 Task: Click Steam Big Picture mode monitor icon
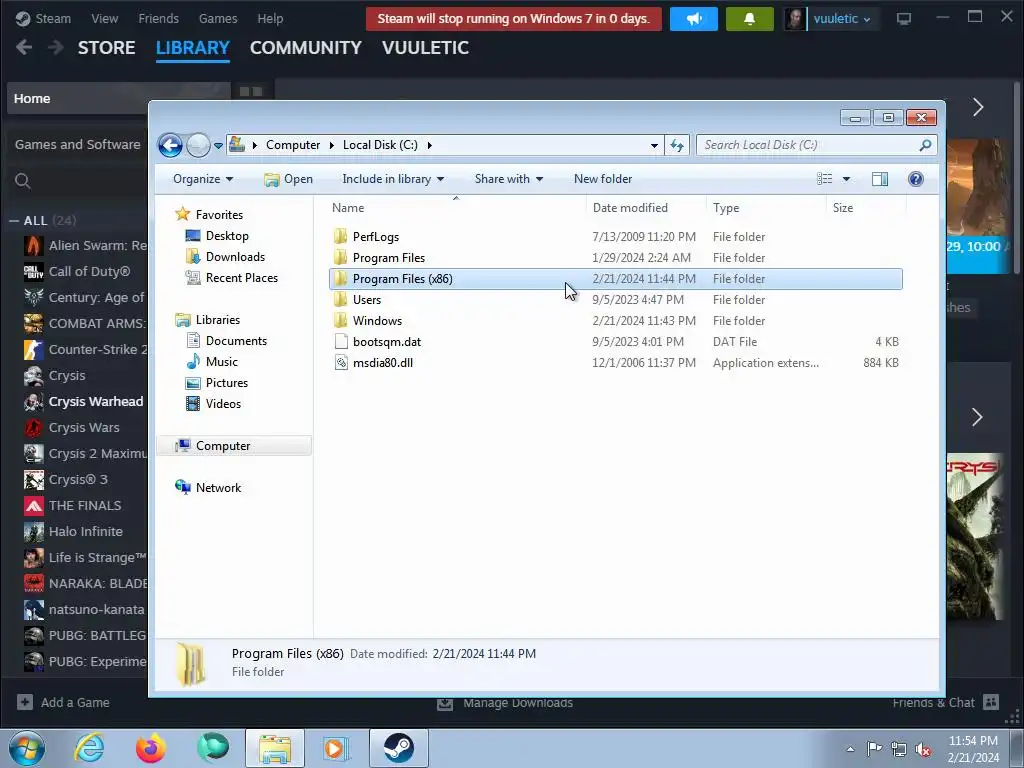[x=904, y=19]
